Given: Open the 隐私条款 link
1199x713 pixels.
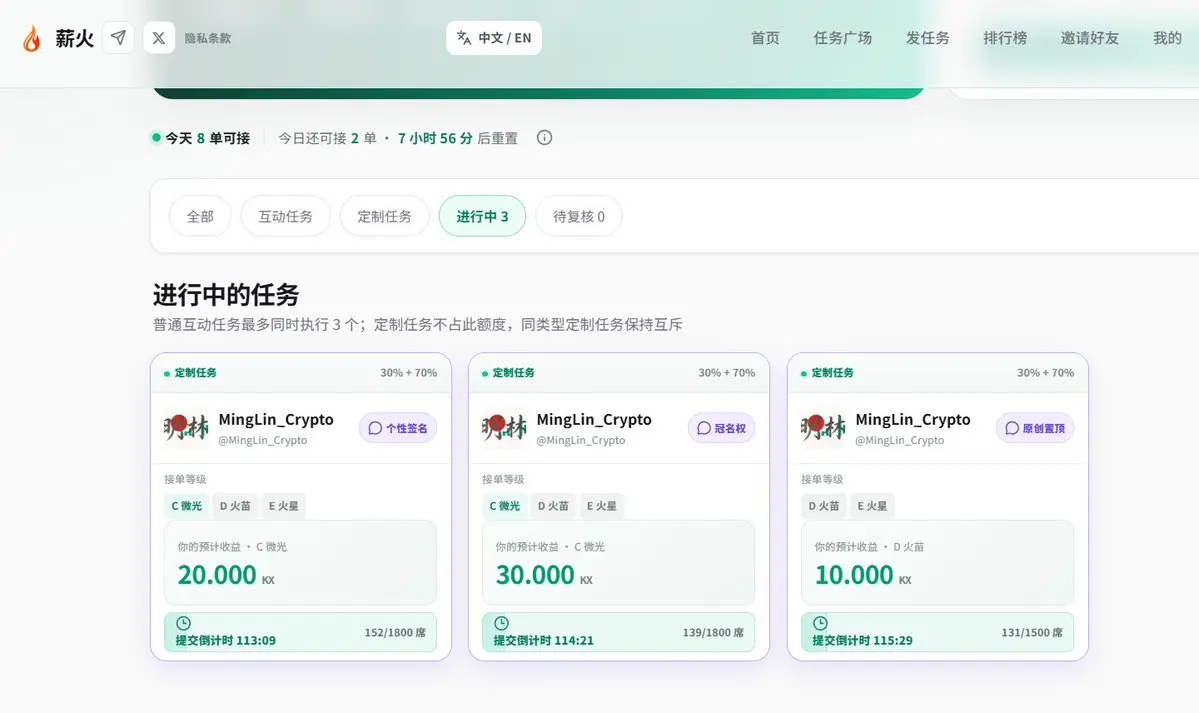Looking at the screenshot, I should tap(207, 37).
